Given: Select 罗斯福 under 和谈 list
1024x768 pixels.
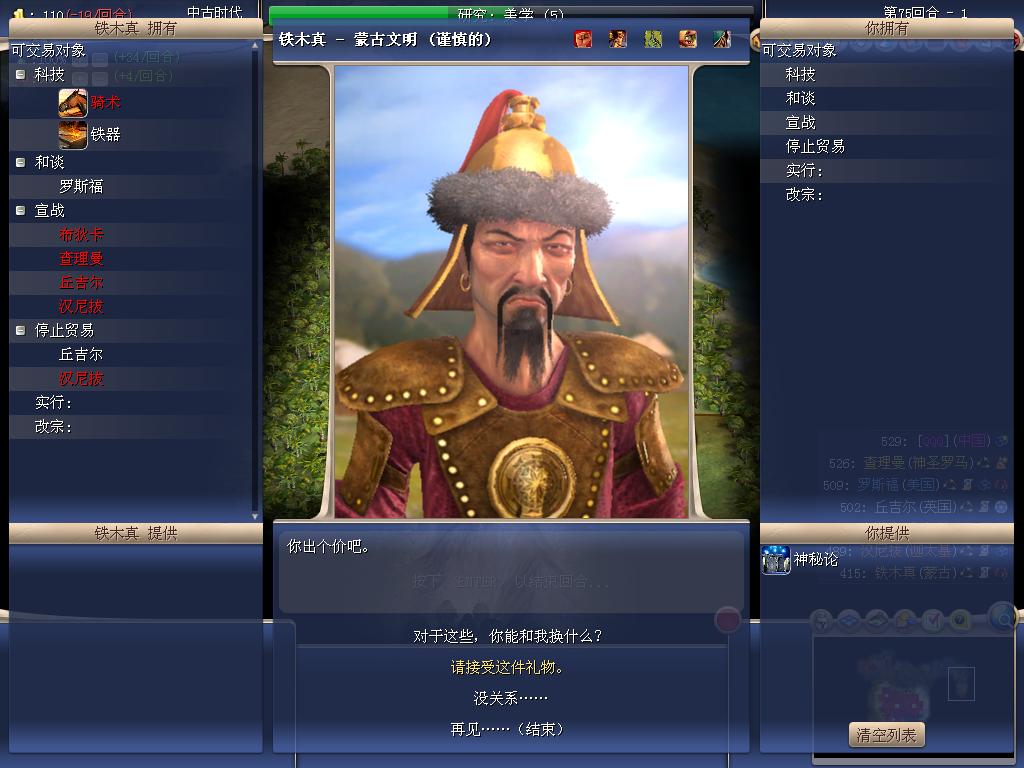Looking at the screenshot, I should point(81,187).
